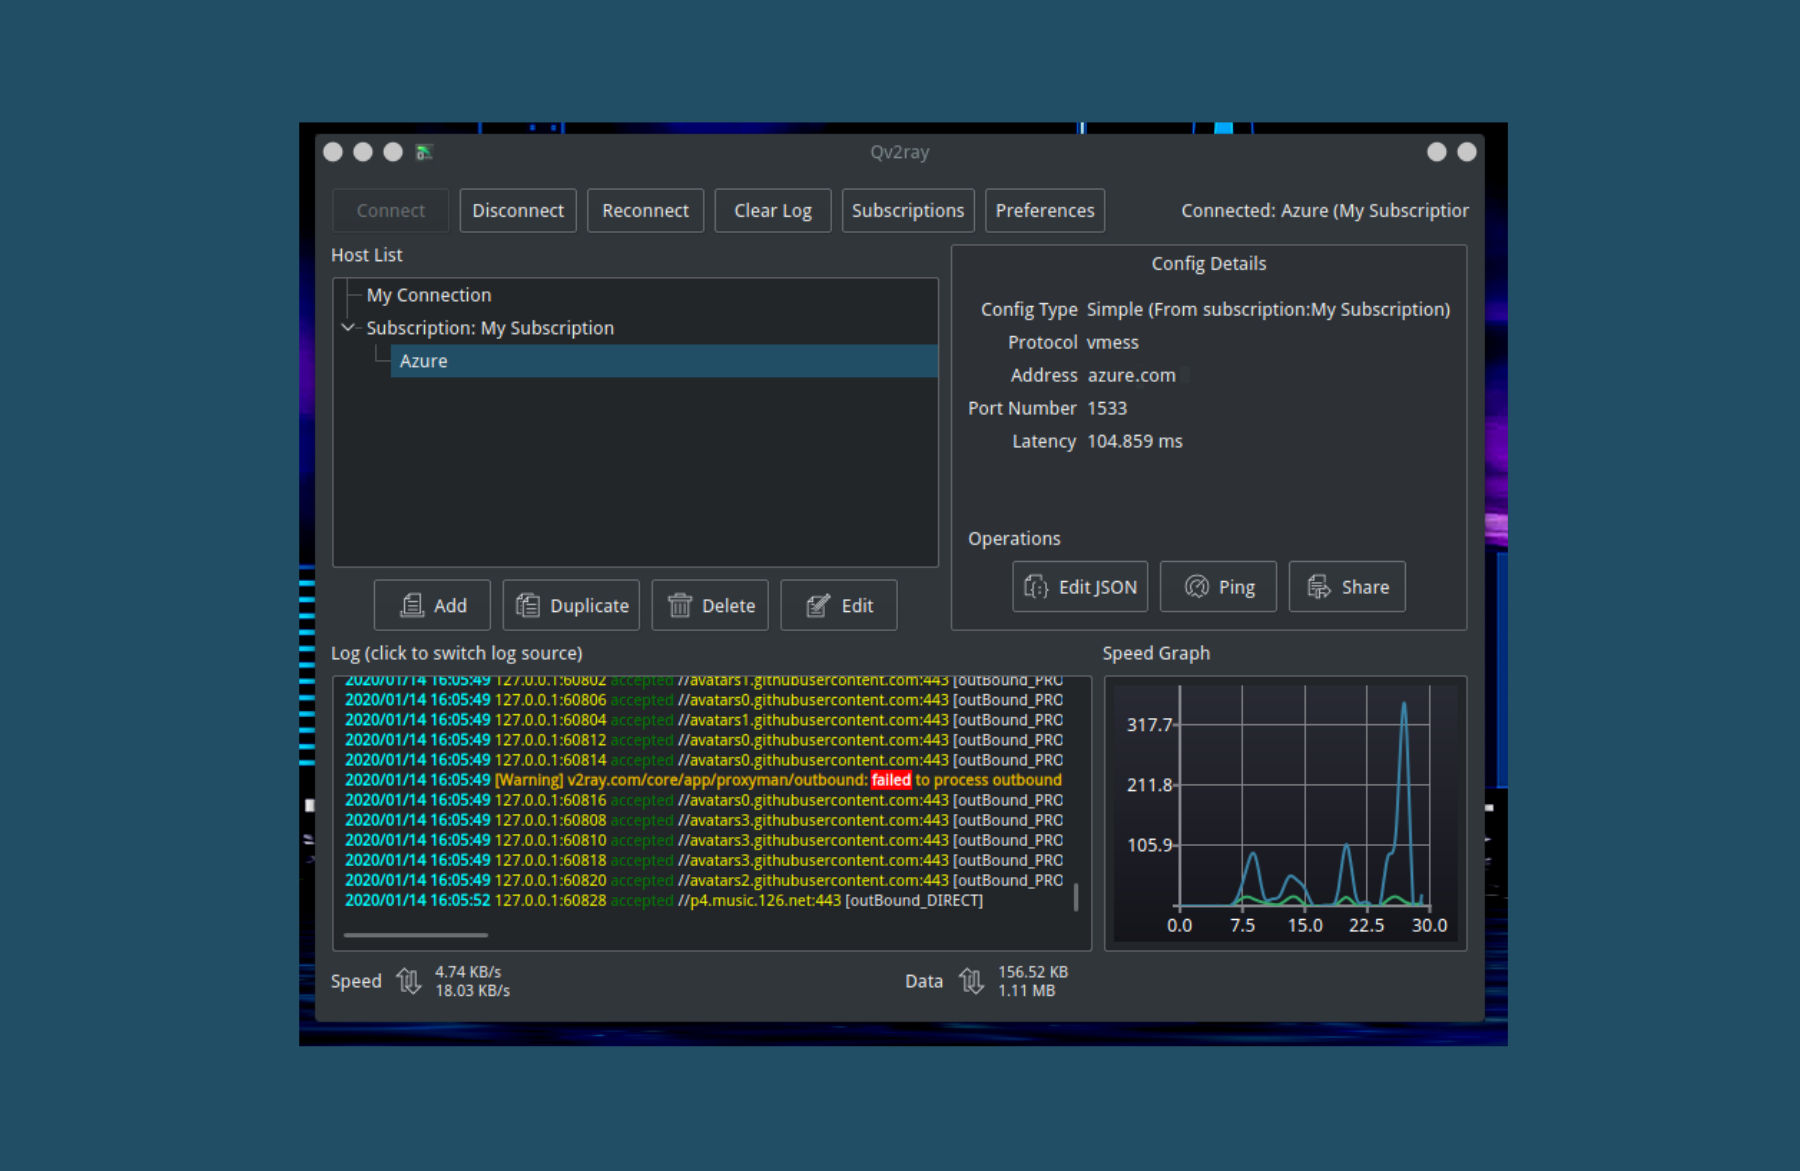Click the vmess protocol value
The image size is (1800, 1171).
coord(1113,342)
